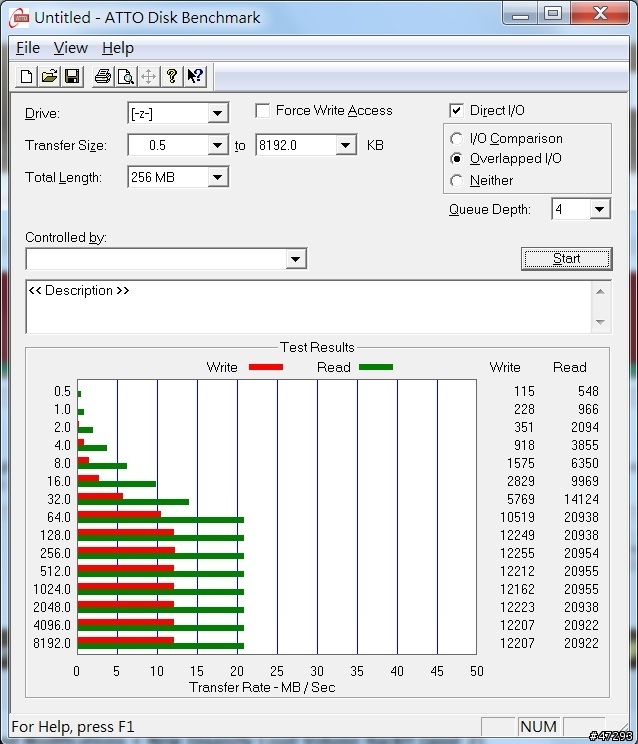Viewport: 638px width, 744px height.
Task: Click the Write results column header
Action: pos(505,367)
